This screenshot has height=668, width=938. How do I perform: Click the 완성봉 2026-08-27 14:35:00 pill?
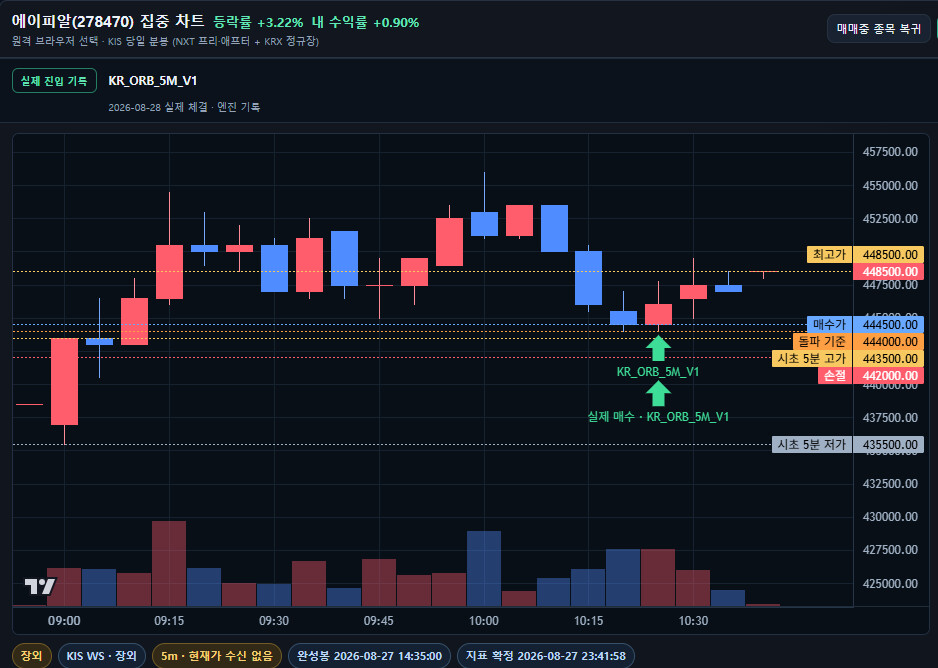click(x=369, y=656)
